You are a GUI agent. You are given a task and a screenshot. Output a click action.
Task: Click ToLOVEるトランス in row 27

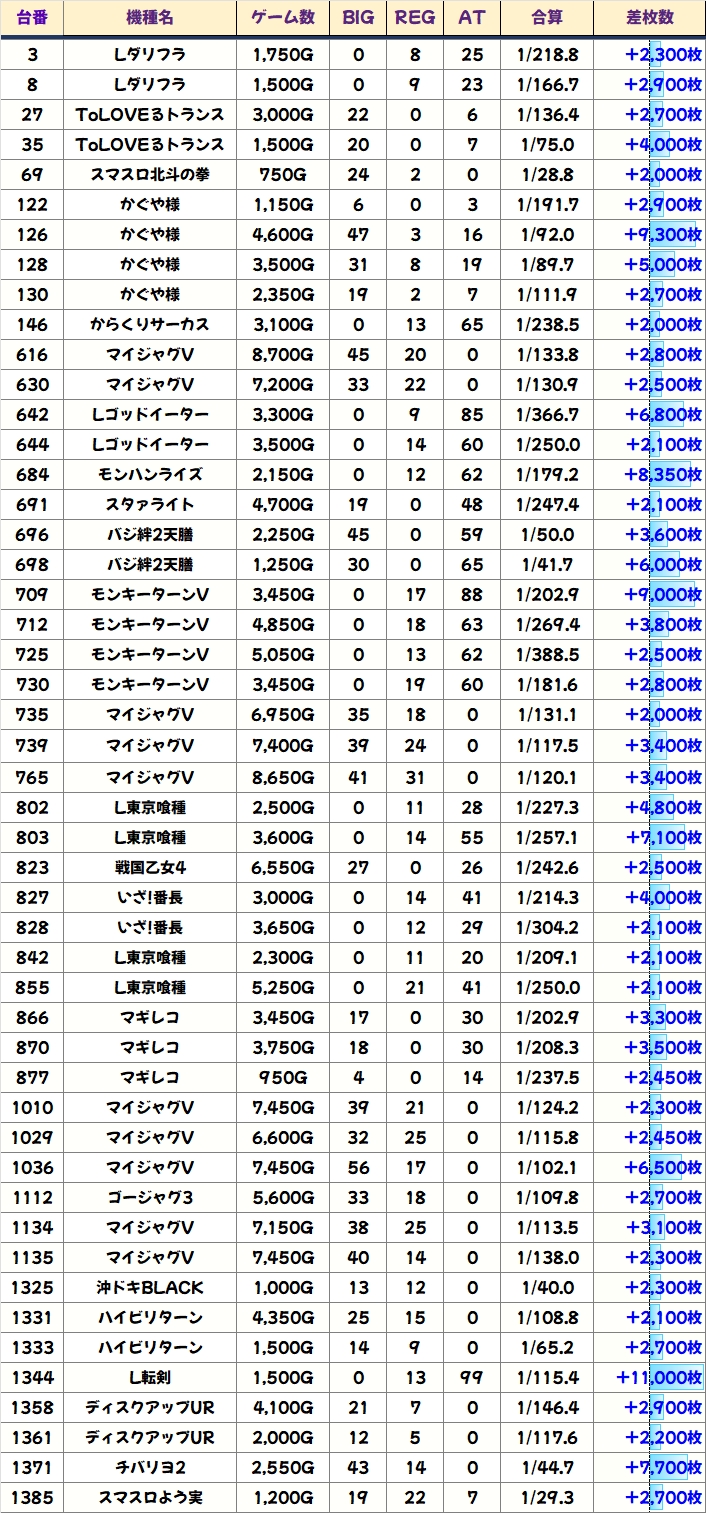click(150, 115)
